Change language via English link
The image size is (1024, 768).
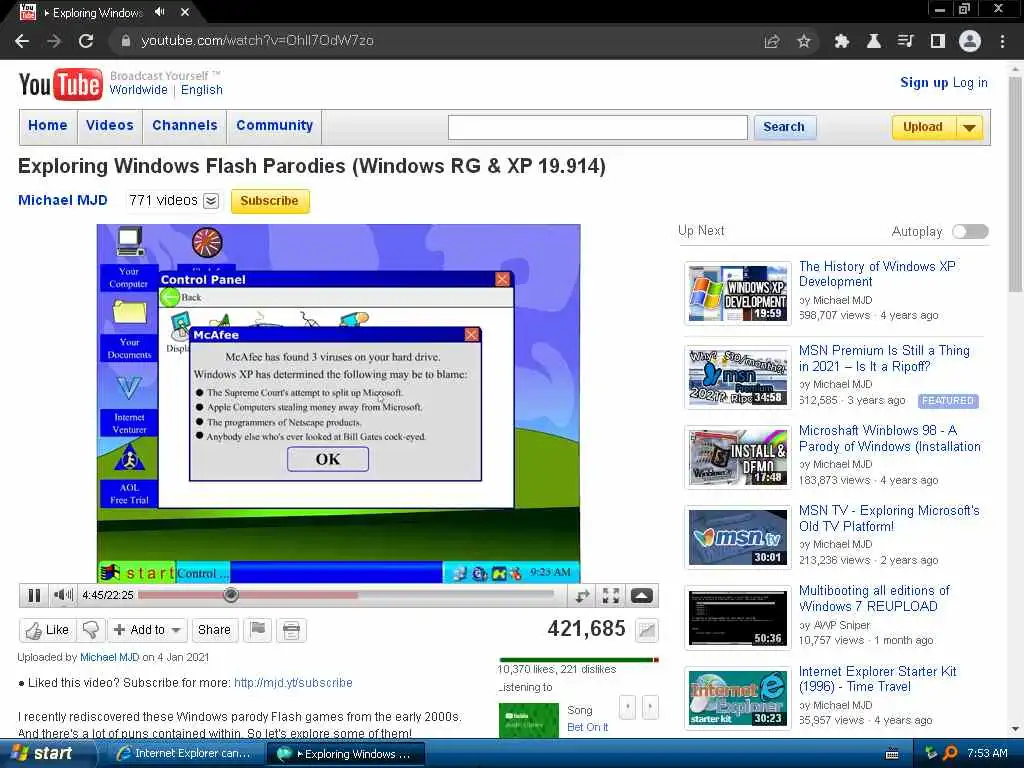(202, 90)
